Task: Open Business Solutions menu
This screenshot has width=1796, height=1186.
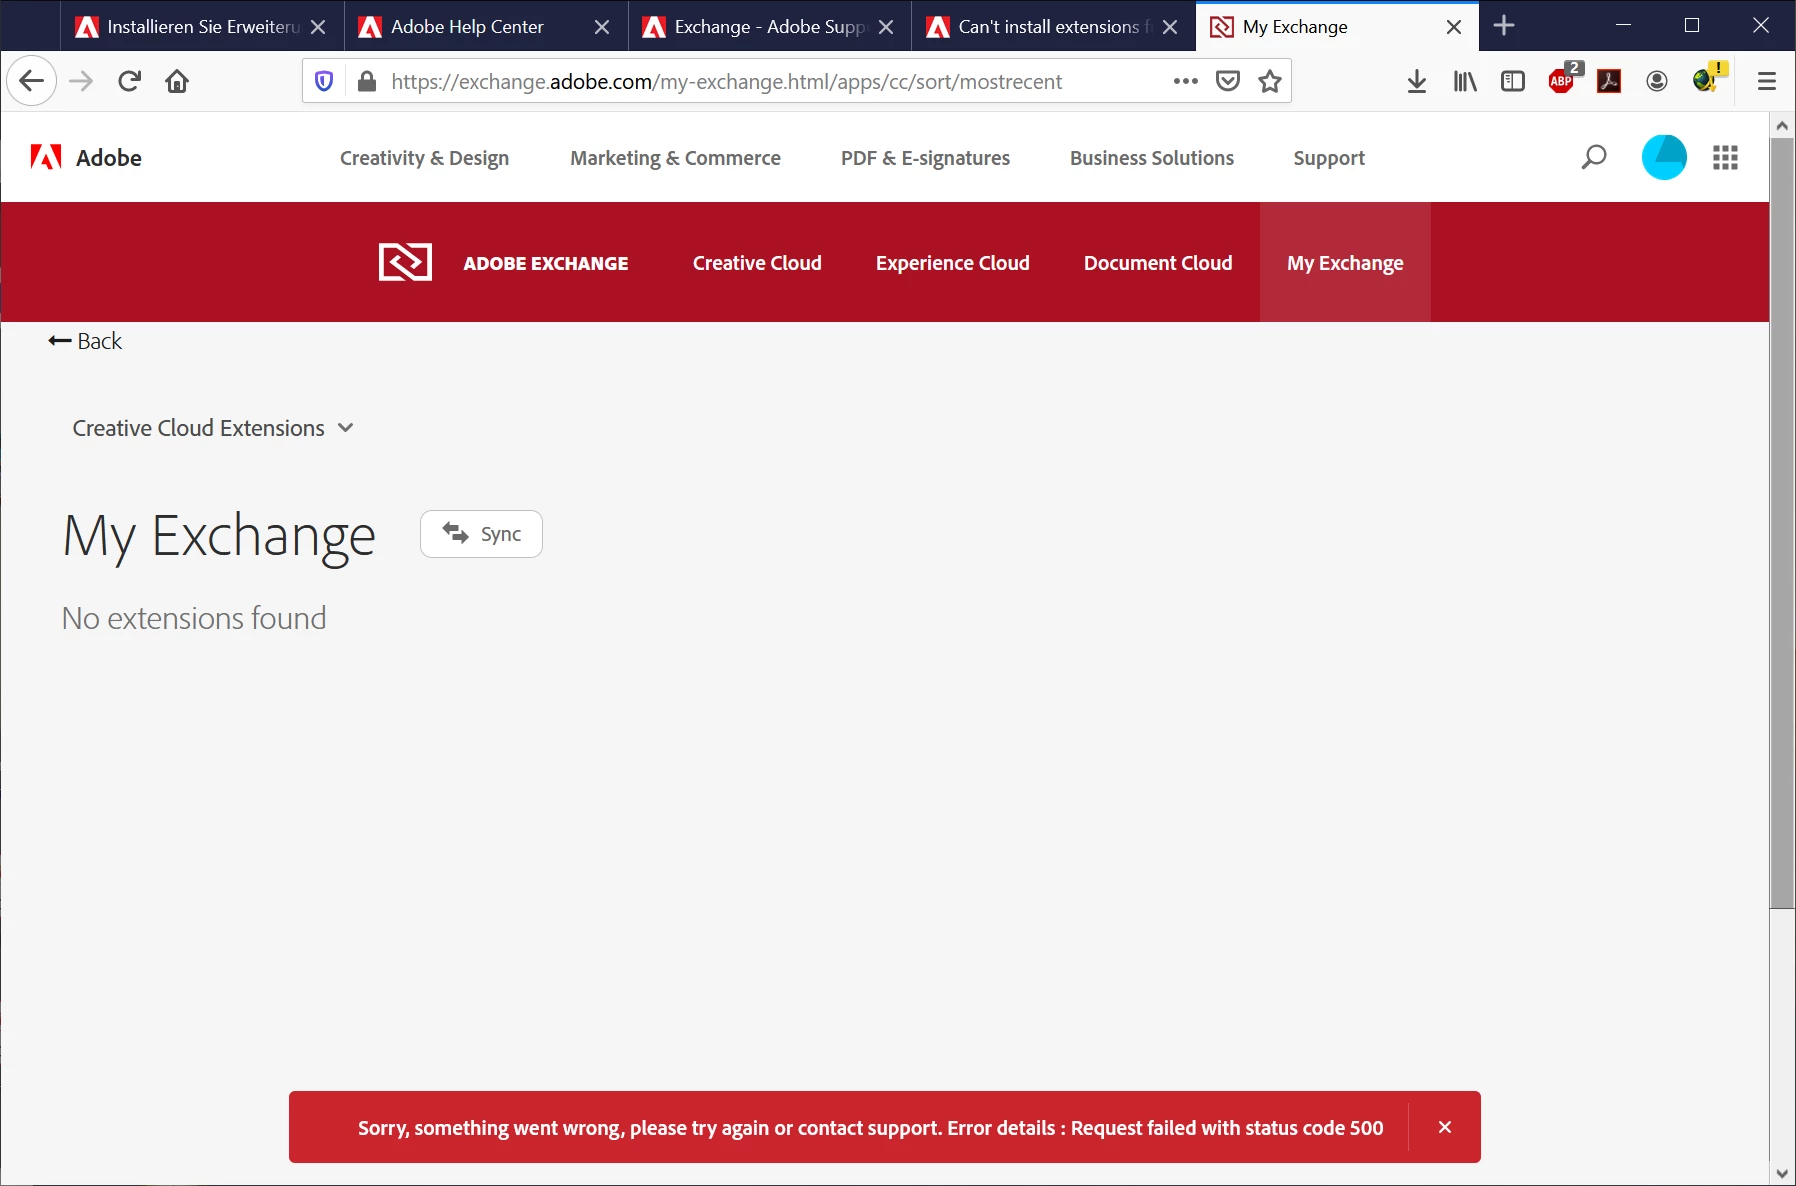Action: click(1152, 158)
